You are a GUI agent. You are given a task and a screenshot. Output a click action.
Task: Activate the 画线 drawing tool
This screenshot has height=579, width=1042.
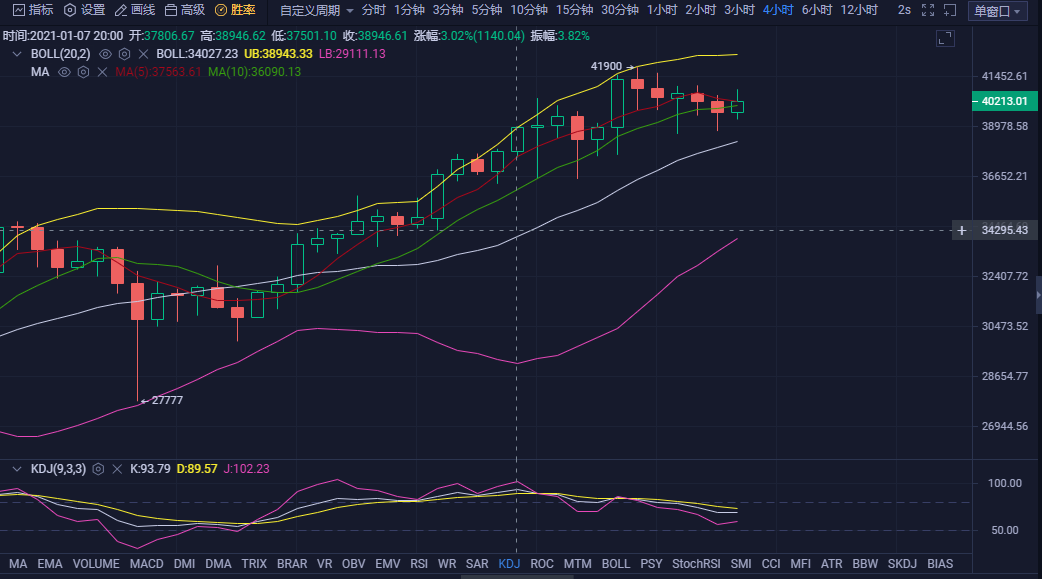click(x=135, y=10)
